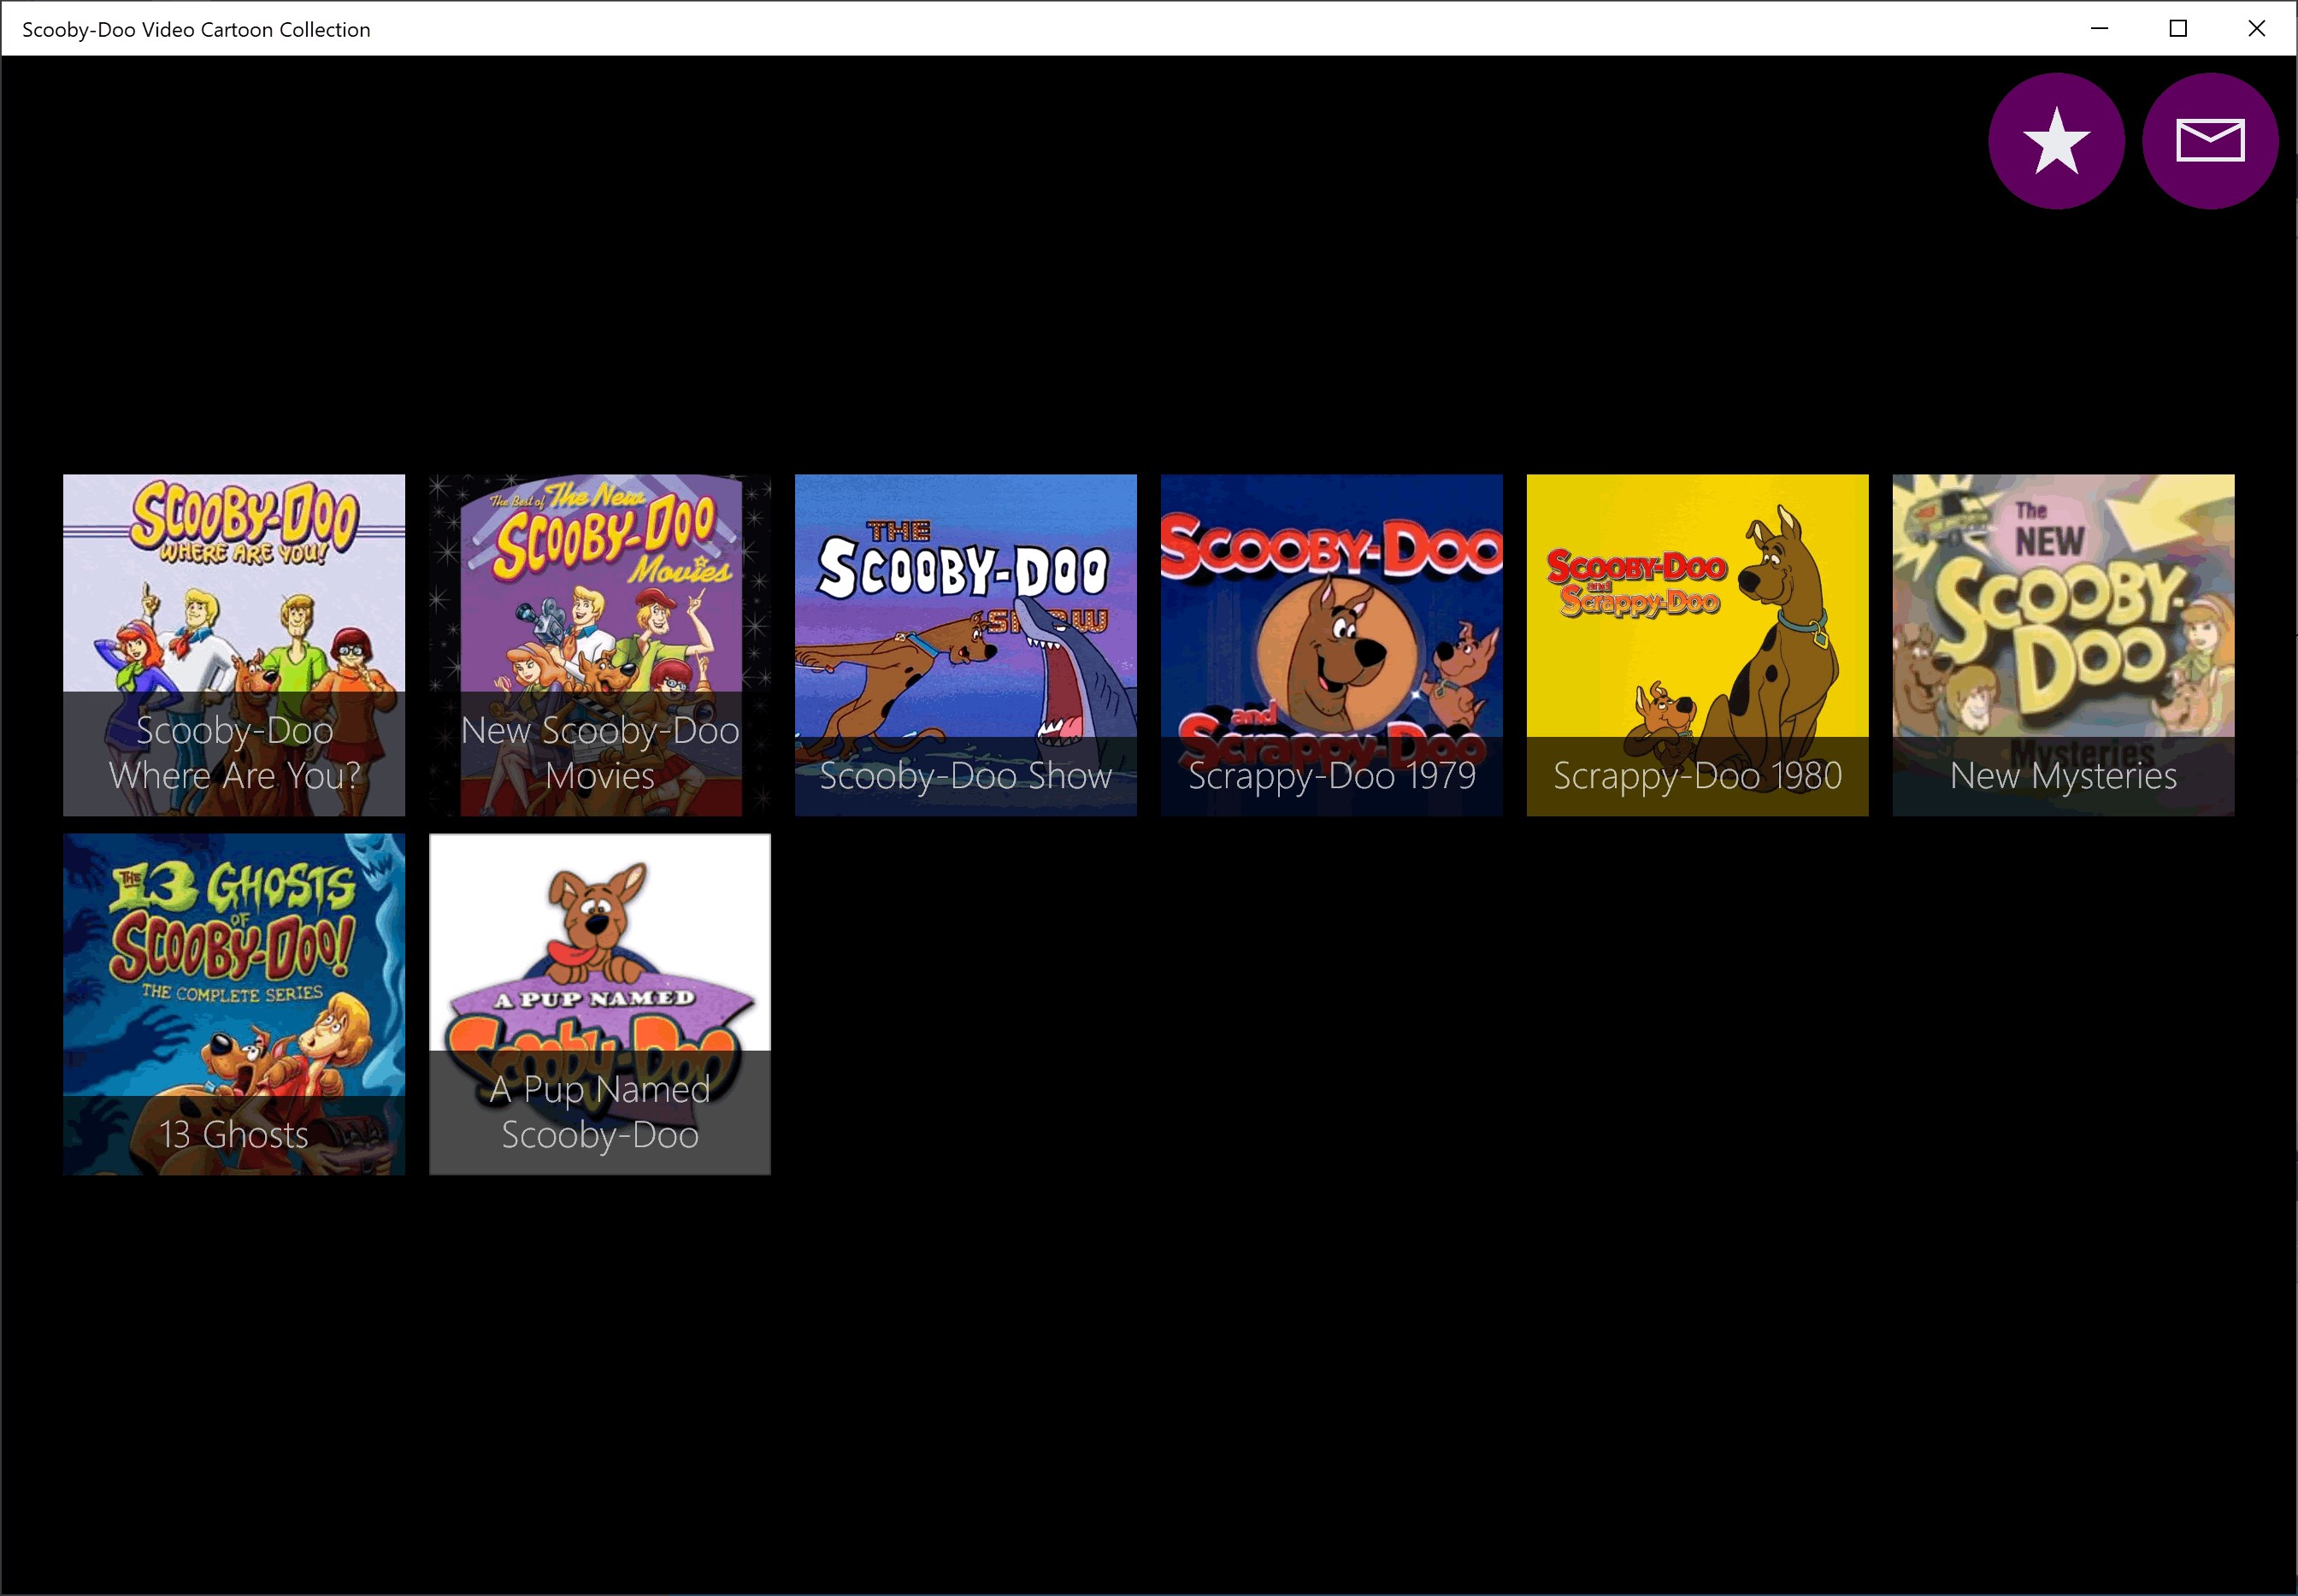The image size is (2298, 1596).
Task: Click the '13 Ghosts' caption label
Action: point(234,1135)
